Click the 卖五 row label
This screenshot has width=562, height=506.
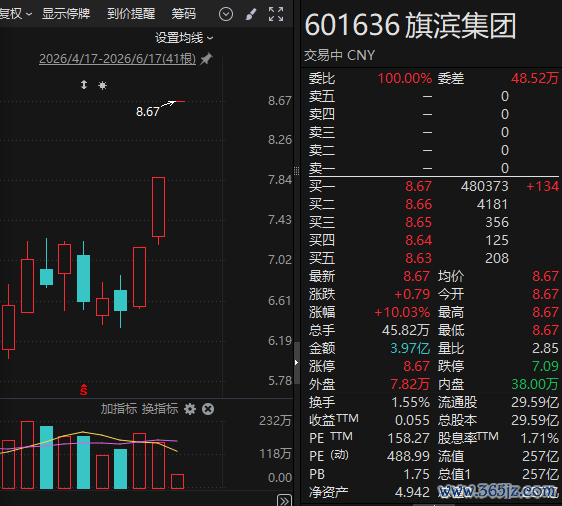322,96
